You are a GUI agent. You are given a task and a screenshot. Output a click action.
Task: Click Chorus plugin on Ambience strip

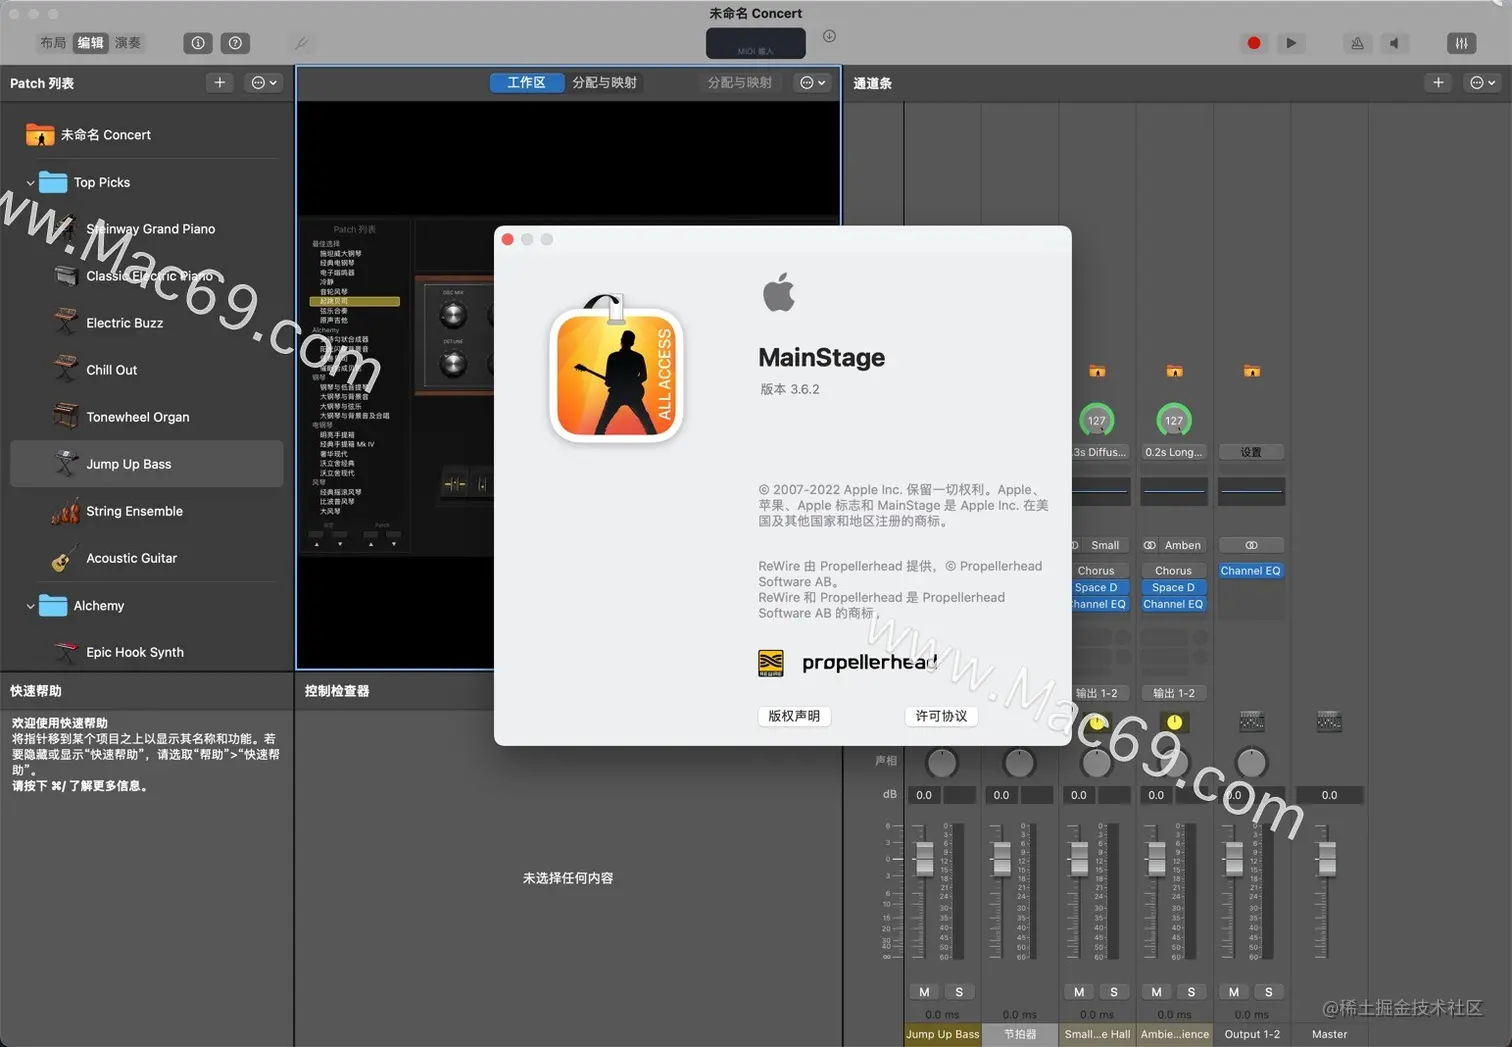click(x=1174, y=571)
